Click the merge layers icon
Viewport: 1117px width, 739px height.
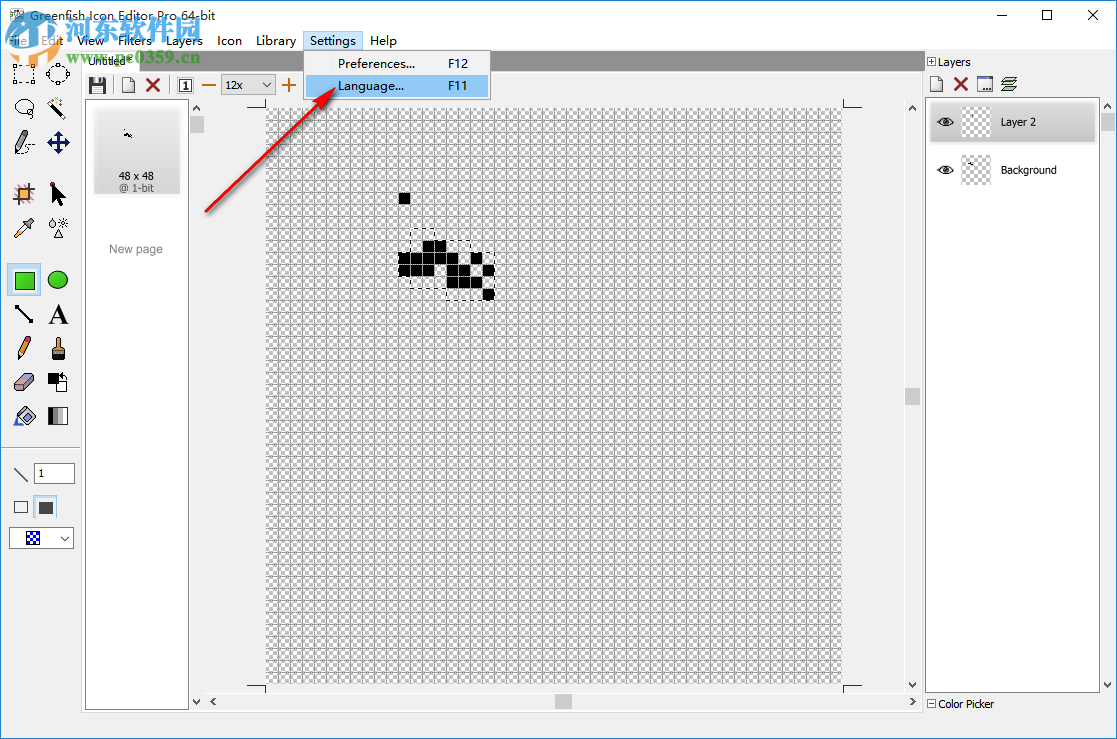1009,84
